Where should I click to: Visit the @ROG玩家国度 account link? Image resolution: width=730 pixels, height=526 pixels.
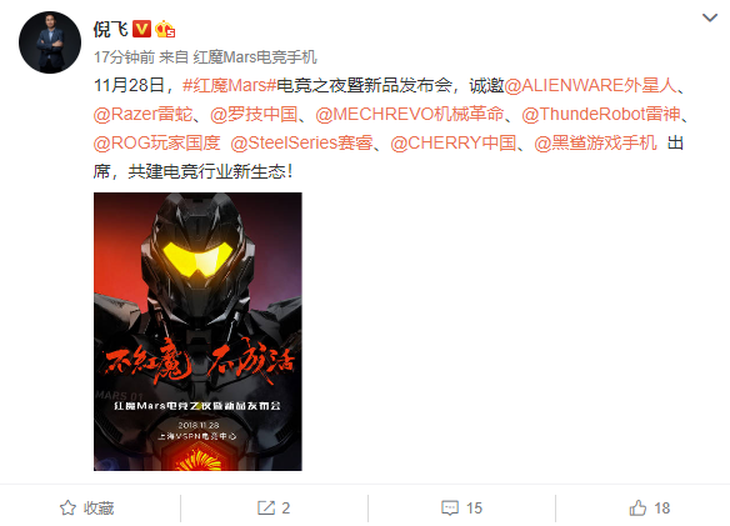pos(157,143)
